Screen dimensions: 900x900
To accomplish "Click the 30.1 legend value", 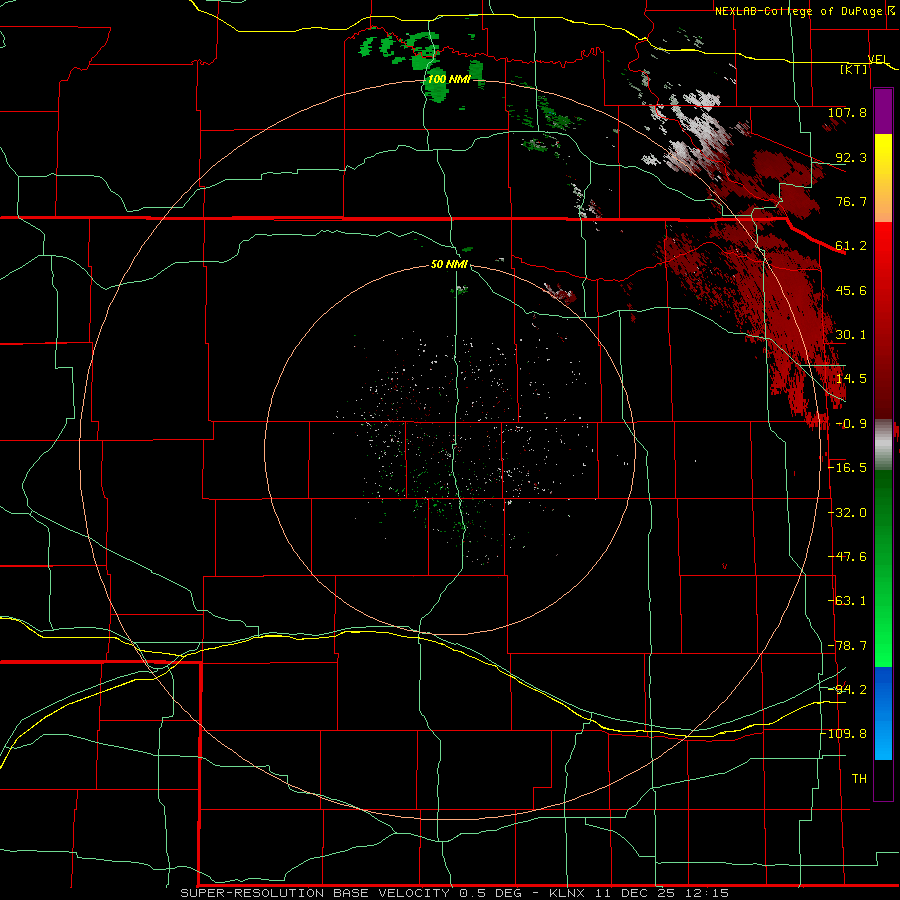I will coord(851,335).
